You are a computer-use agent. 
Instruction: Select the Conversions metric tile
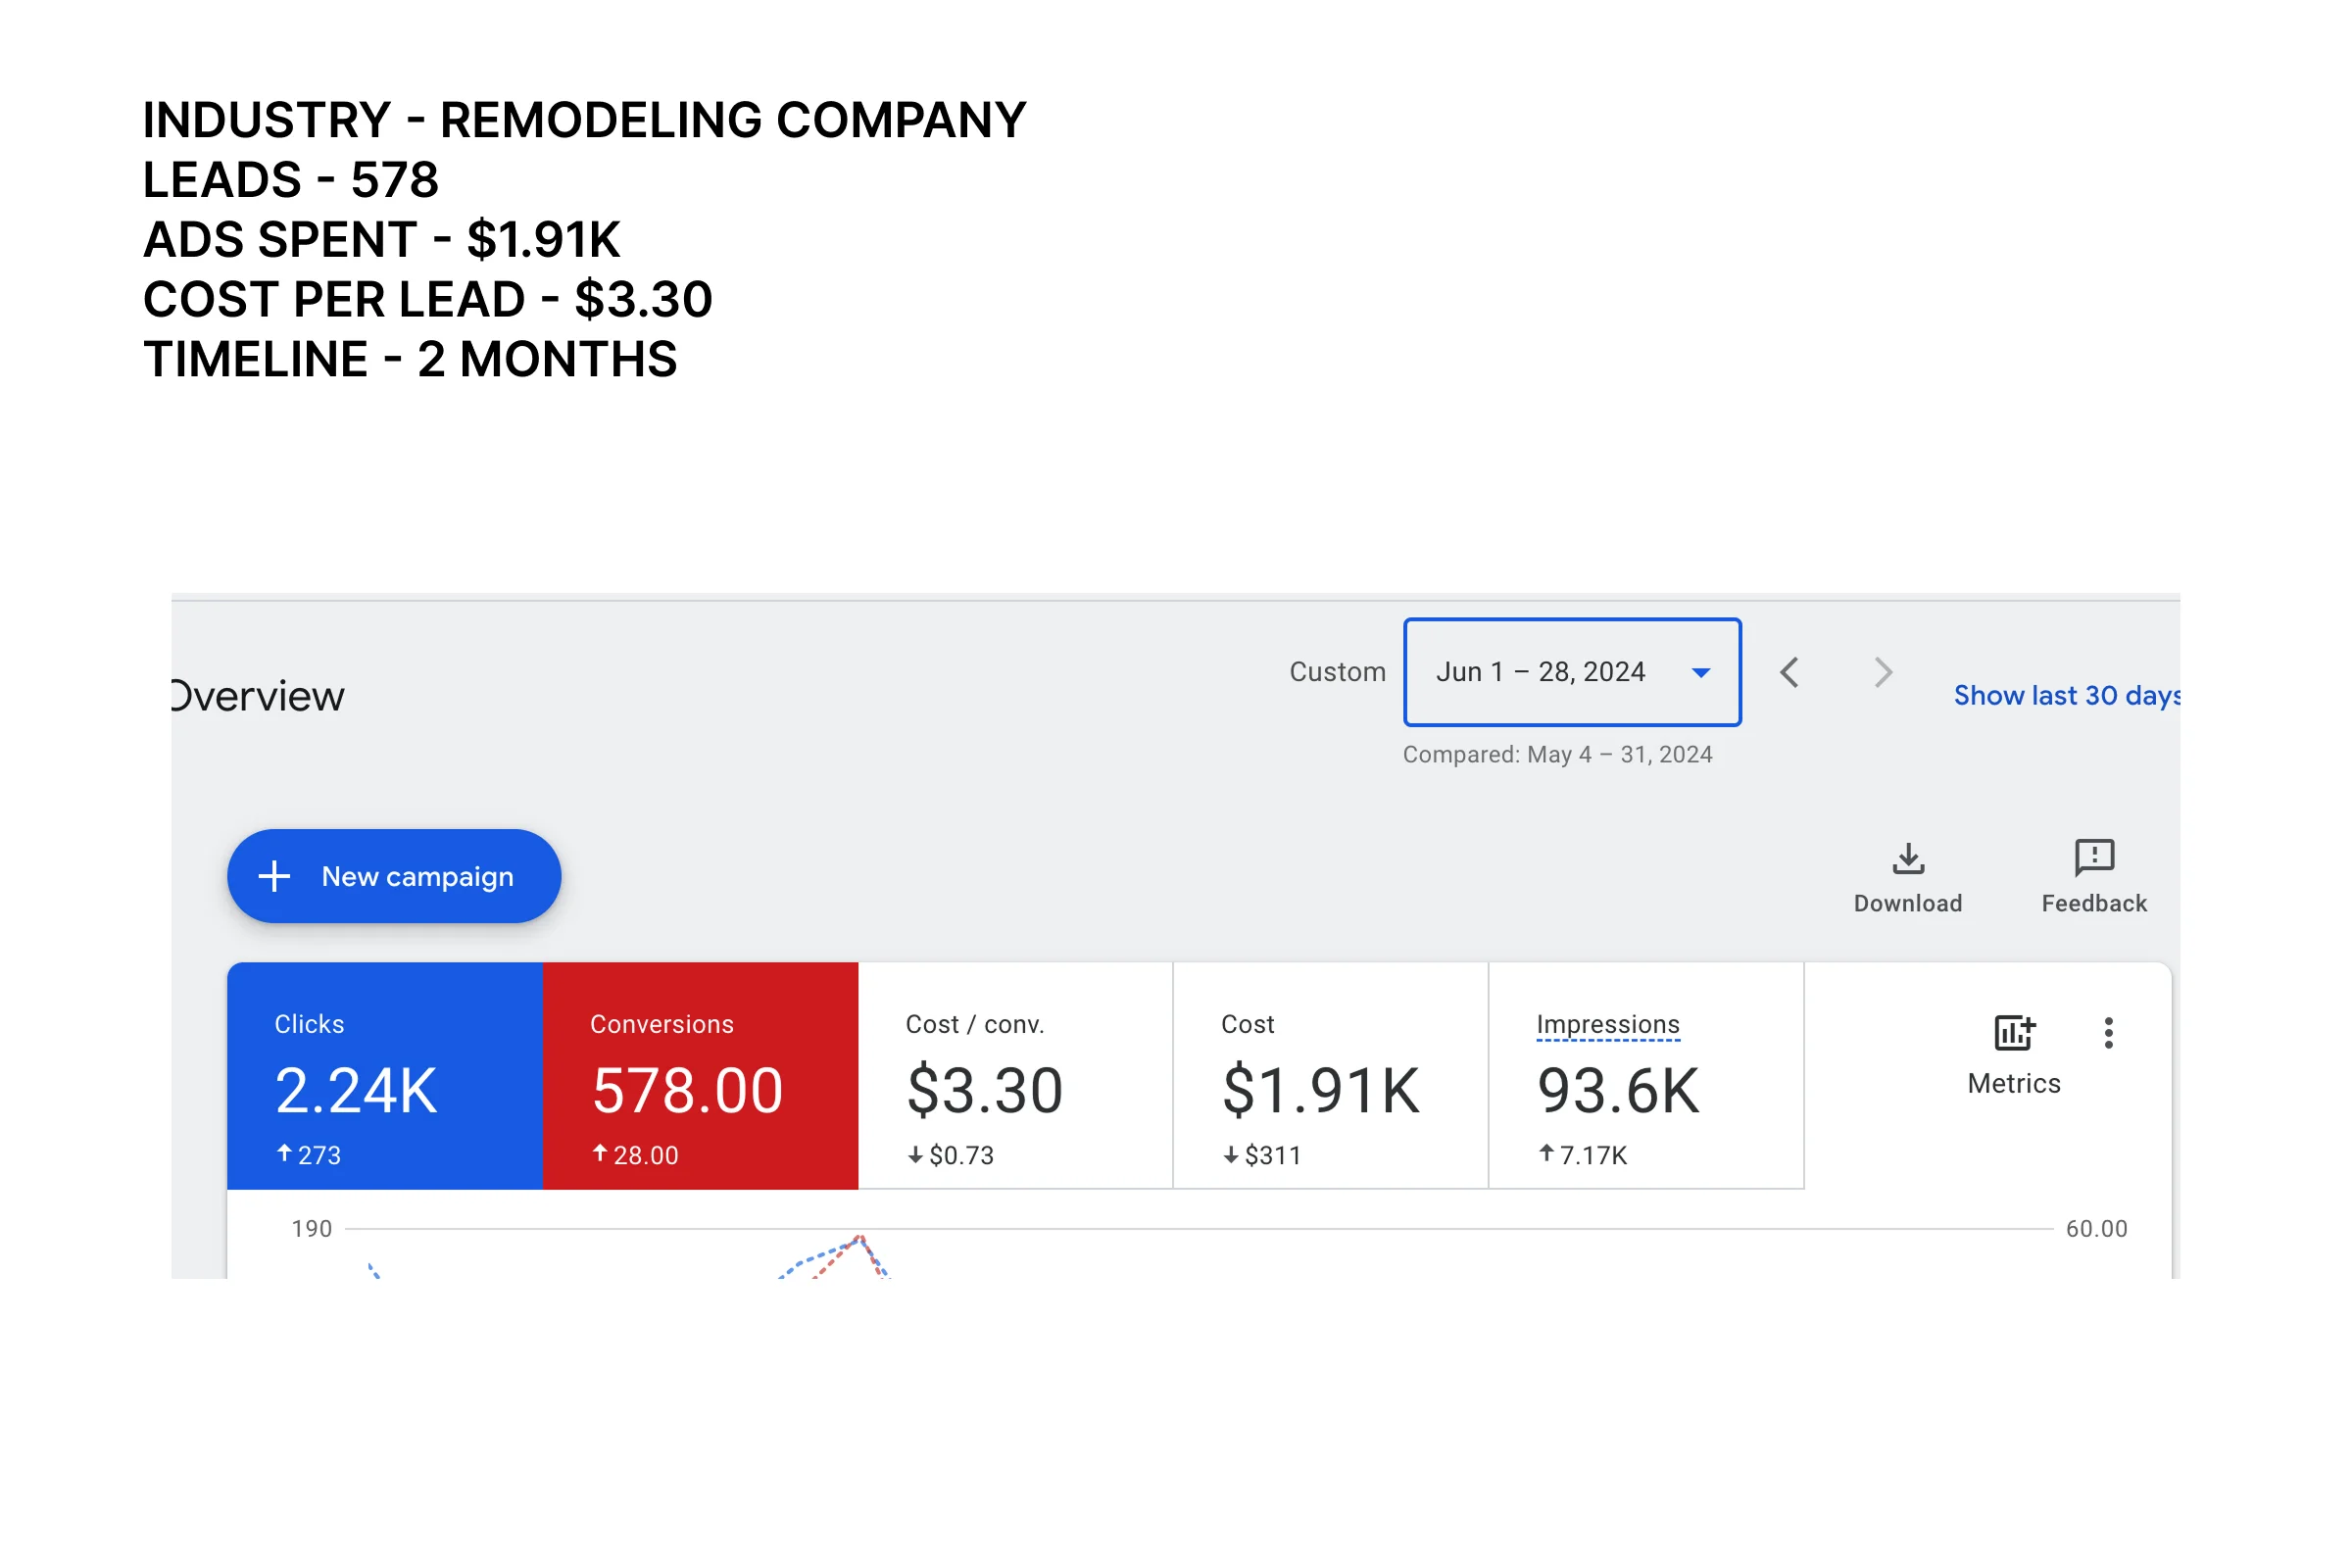click(700, 1076)
